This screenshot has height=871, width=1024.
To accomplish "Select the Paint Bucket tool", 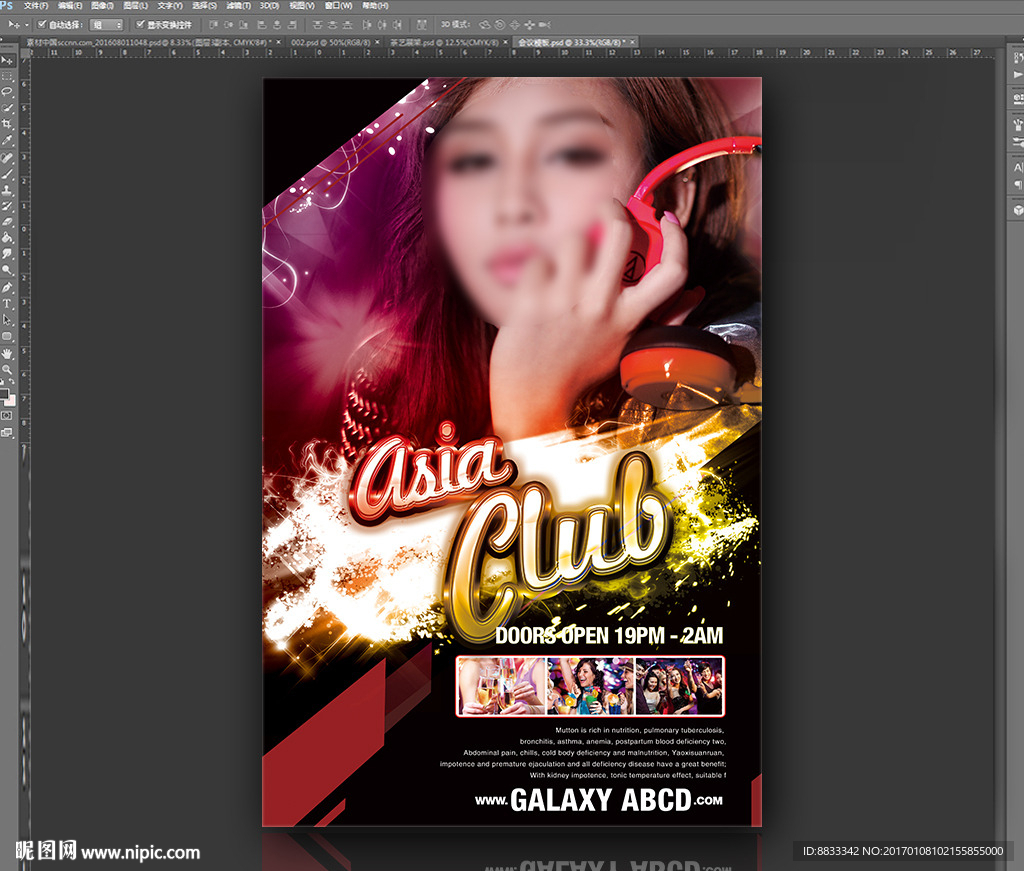I will point(7,238).
